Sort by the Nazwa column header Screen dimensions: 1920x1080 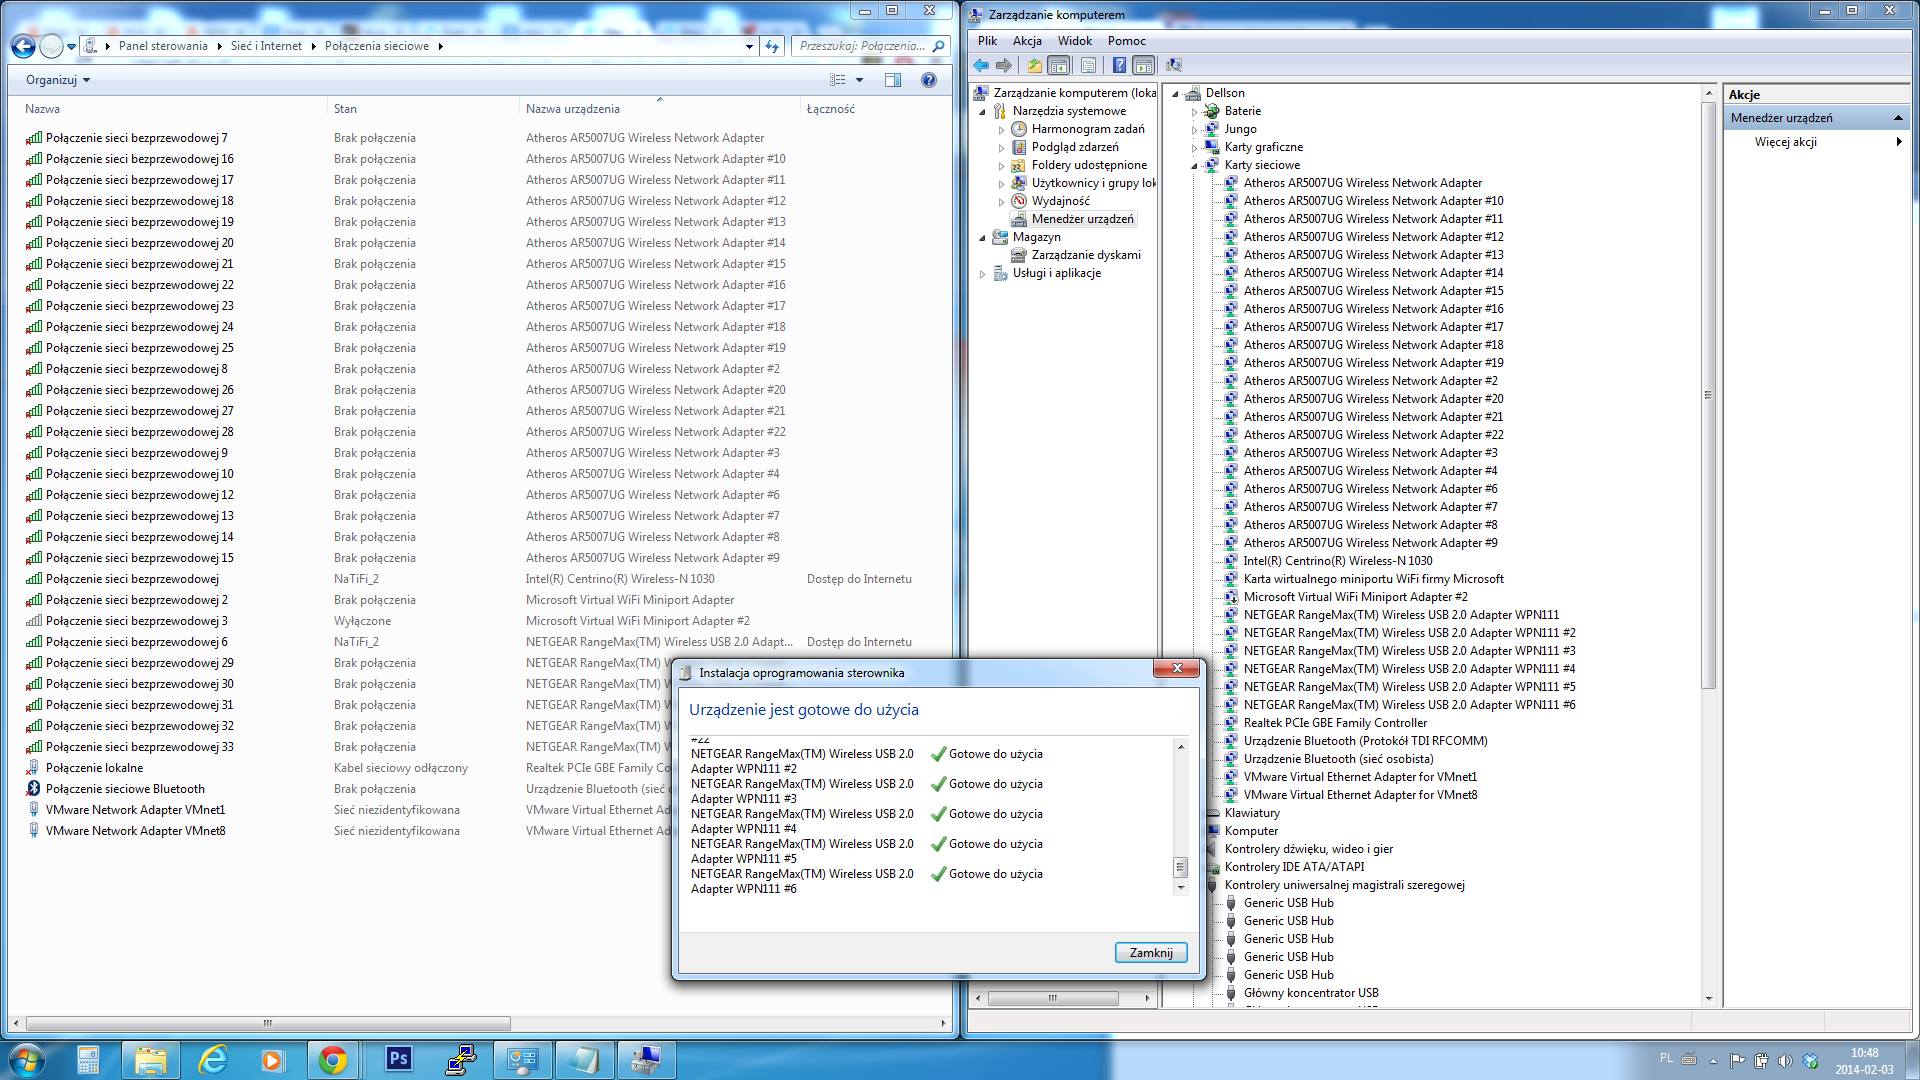coord(42,109)
